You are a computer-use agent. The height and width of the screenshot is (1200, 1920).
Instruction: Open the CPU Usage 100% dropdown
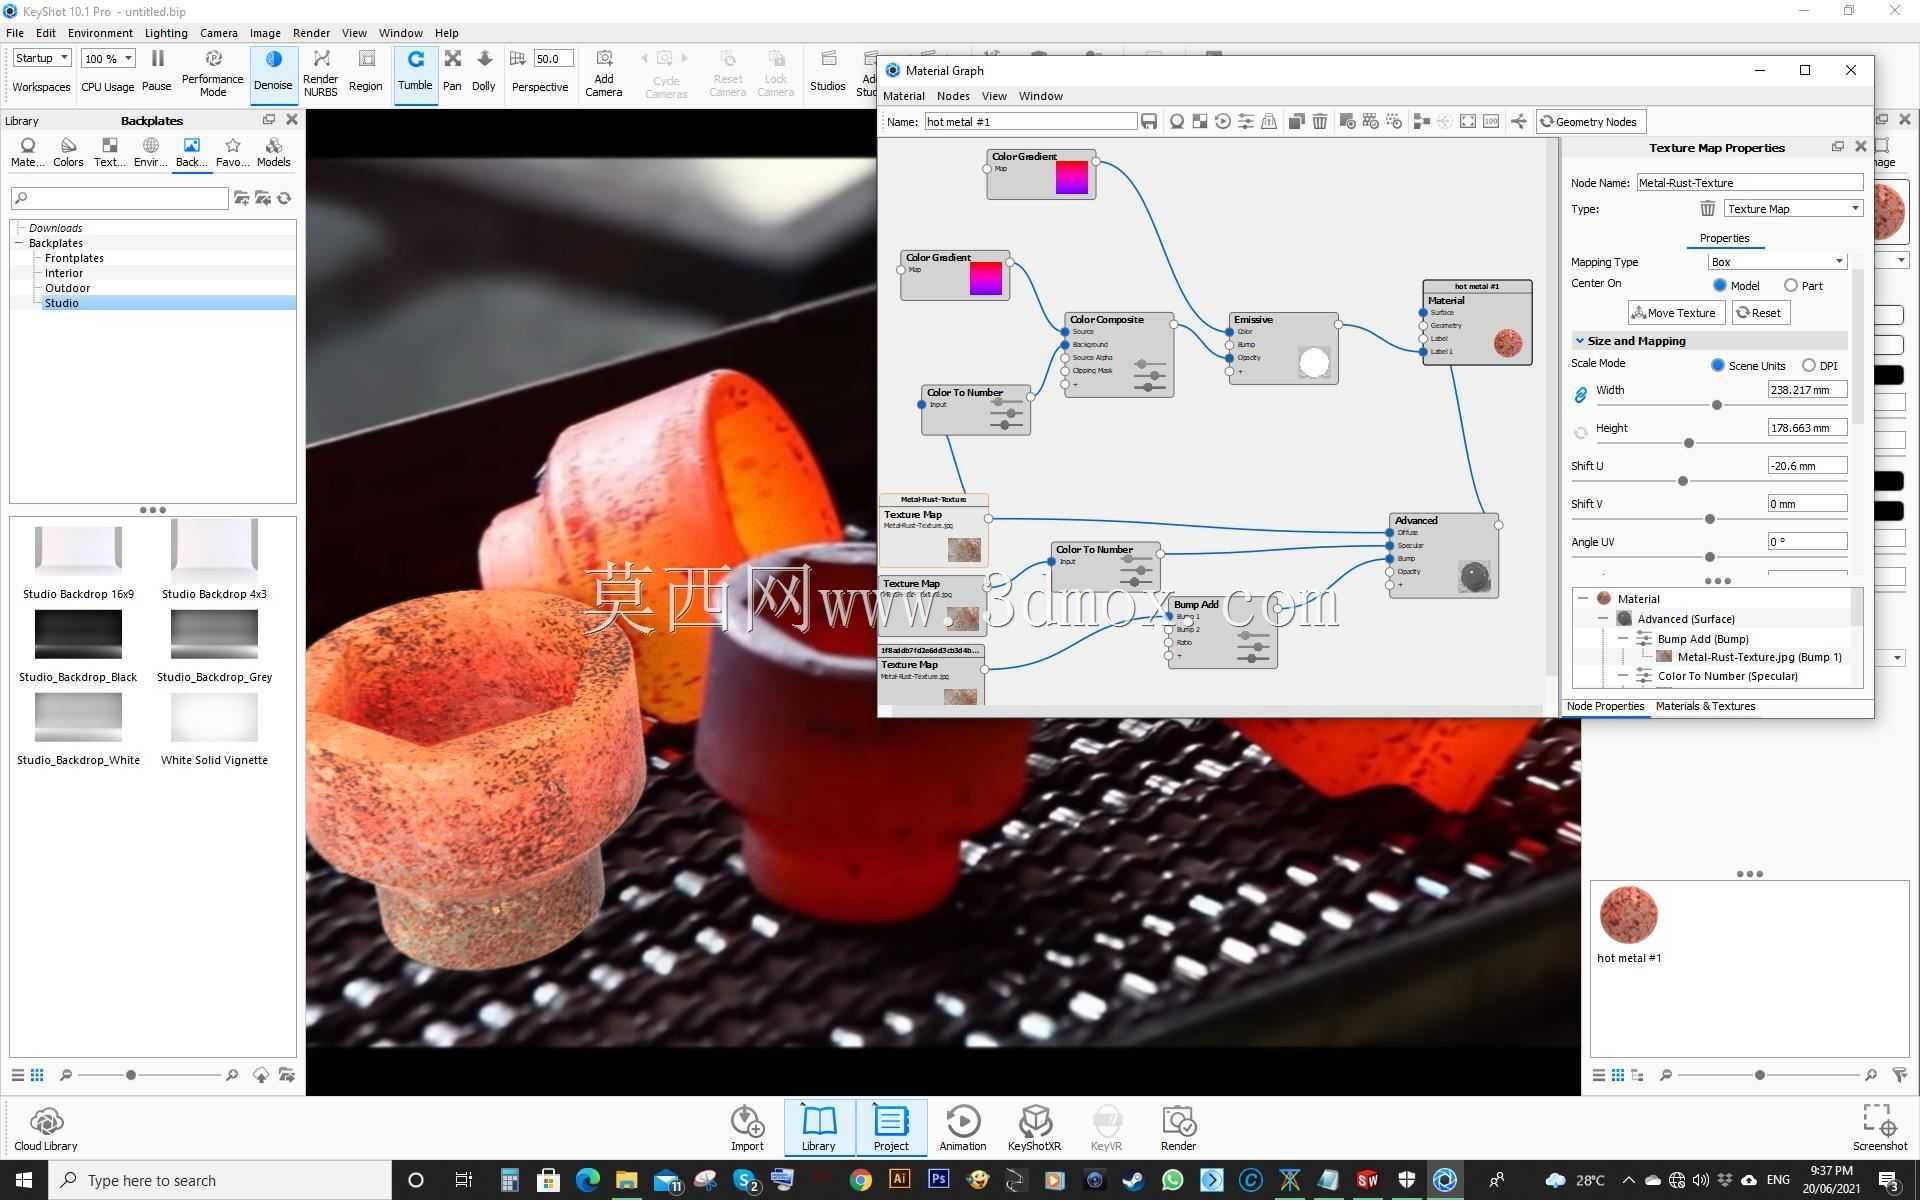tap(108, 58)
